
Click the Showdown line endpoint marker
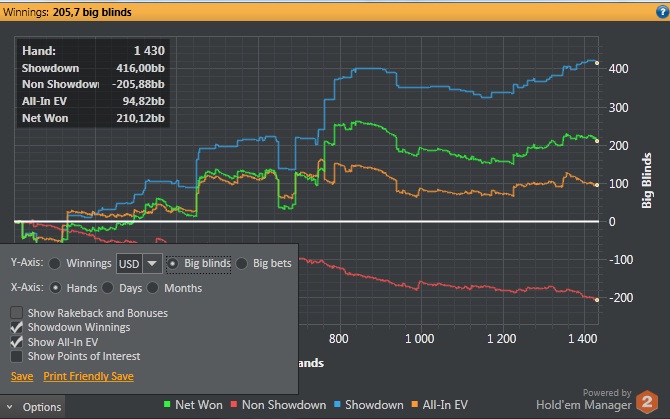pyautogui.click(x=597, y=63)
